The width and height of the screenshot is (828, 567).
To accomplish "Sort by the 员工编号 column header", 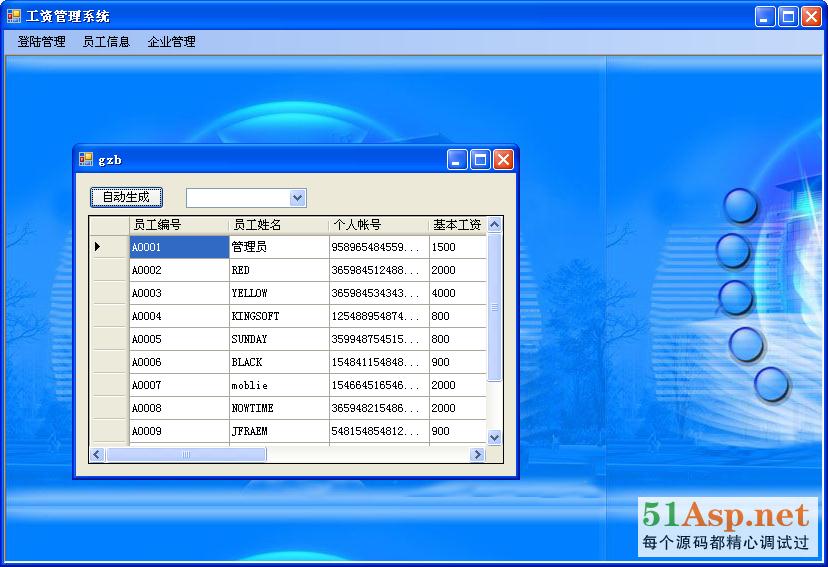I will (179, 225).
